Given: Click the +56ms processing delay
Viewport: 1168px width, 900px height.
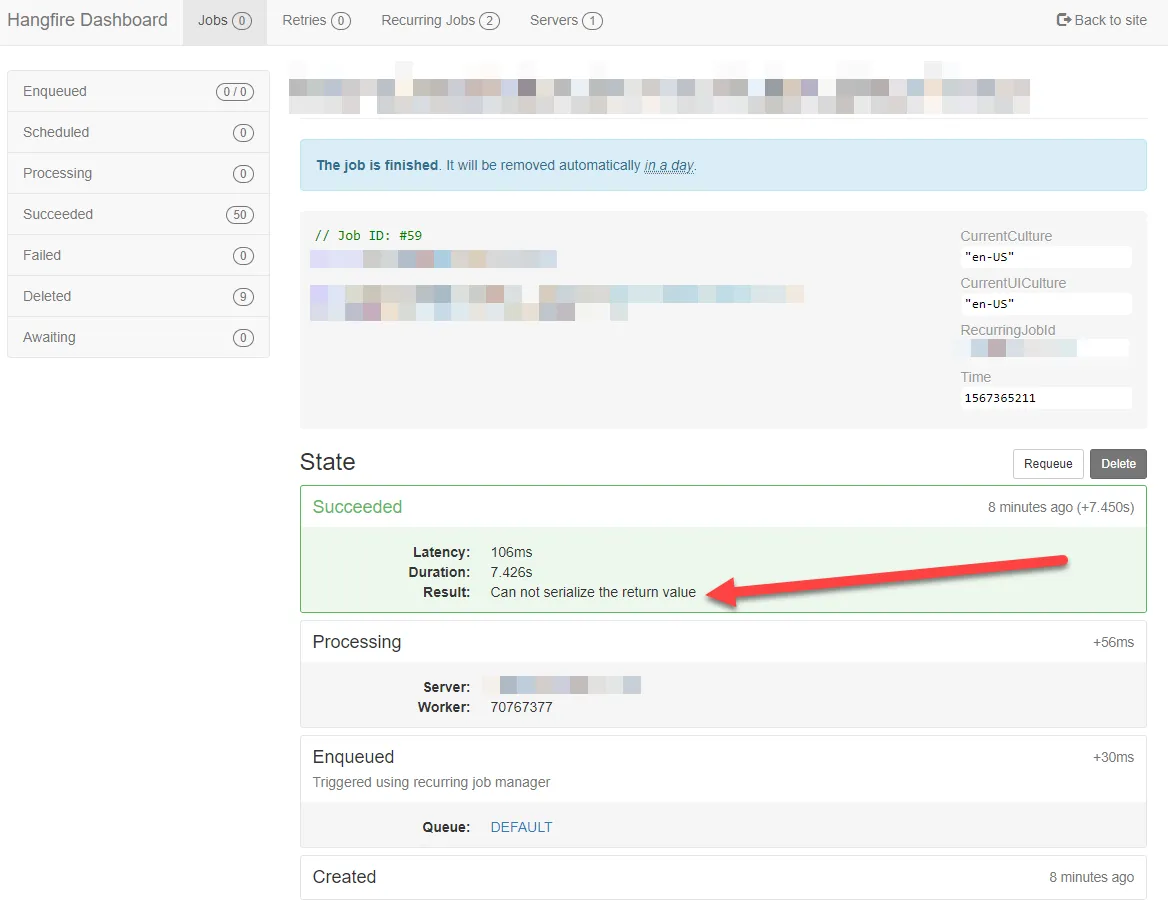Looking at the screenshot, I should click(1113, 642).
